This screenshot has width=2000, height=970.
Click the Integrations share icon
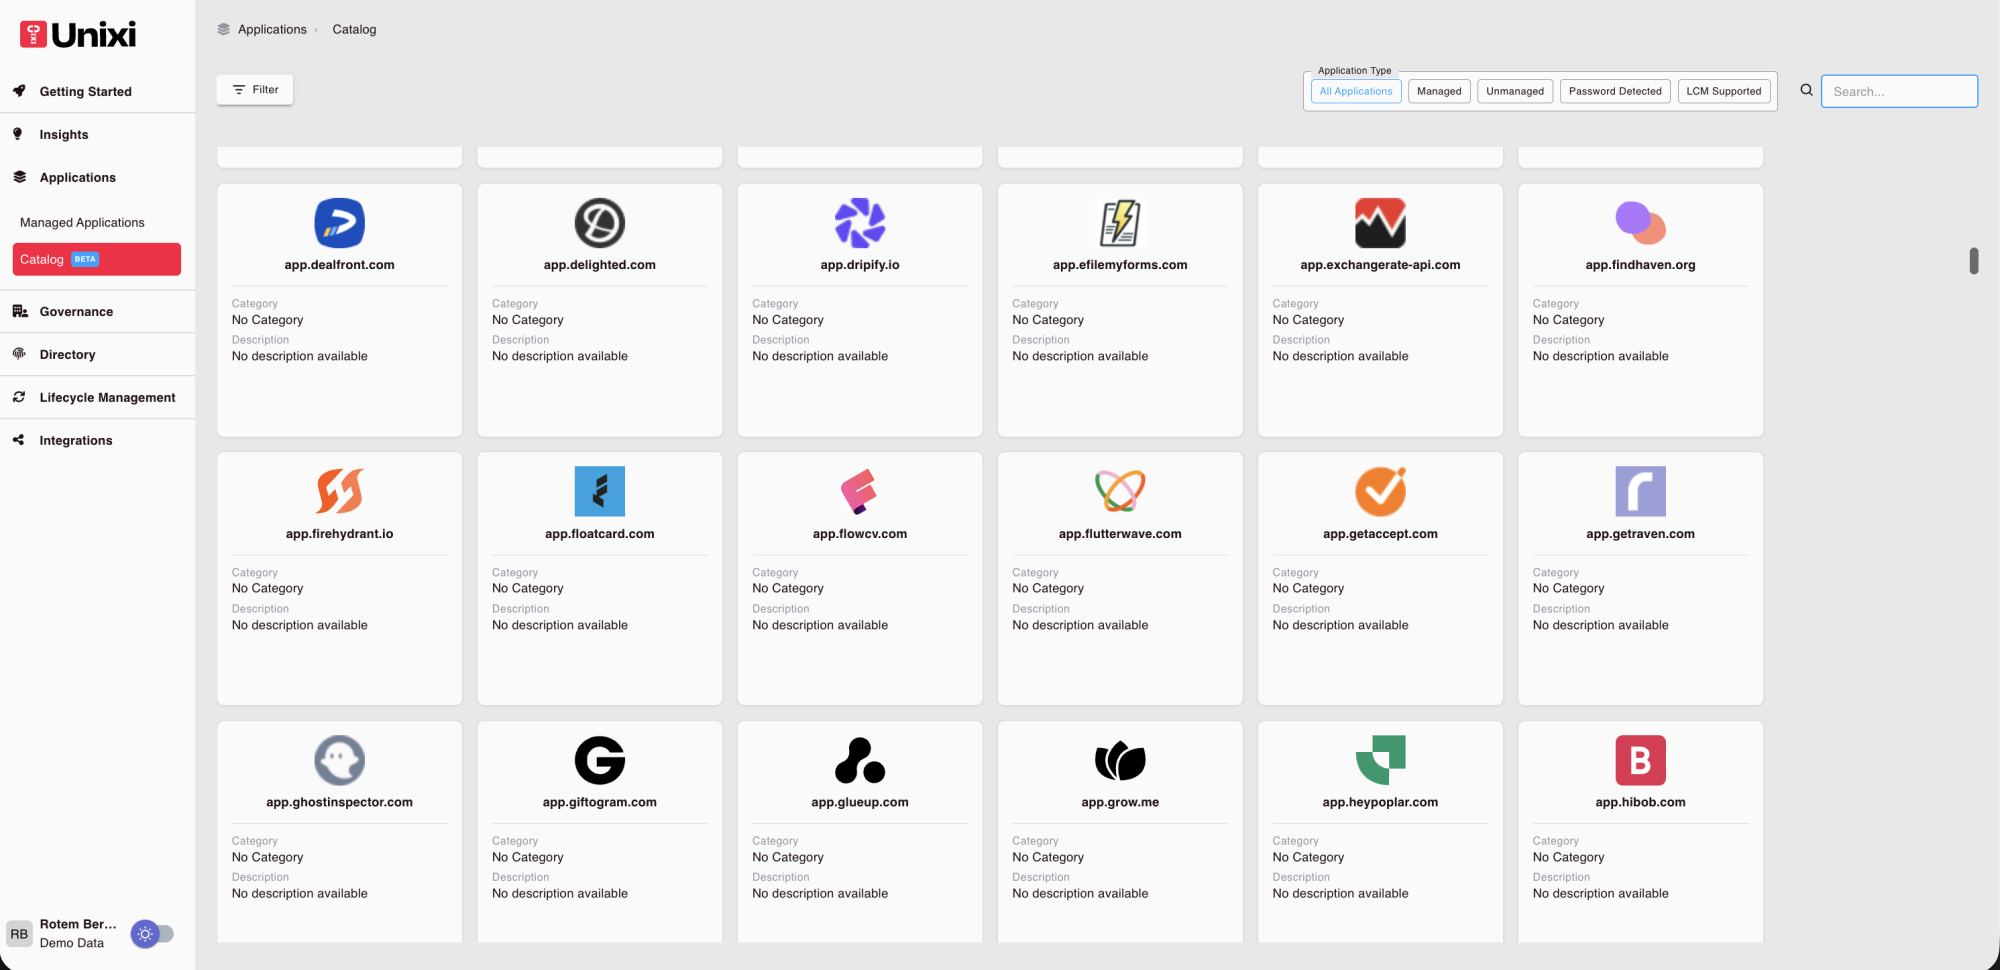(x=19, y=440)
